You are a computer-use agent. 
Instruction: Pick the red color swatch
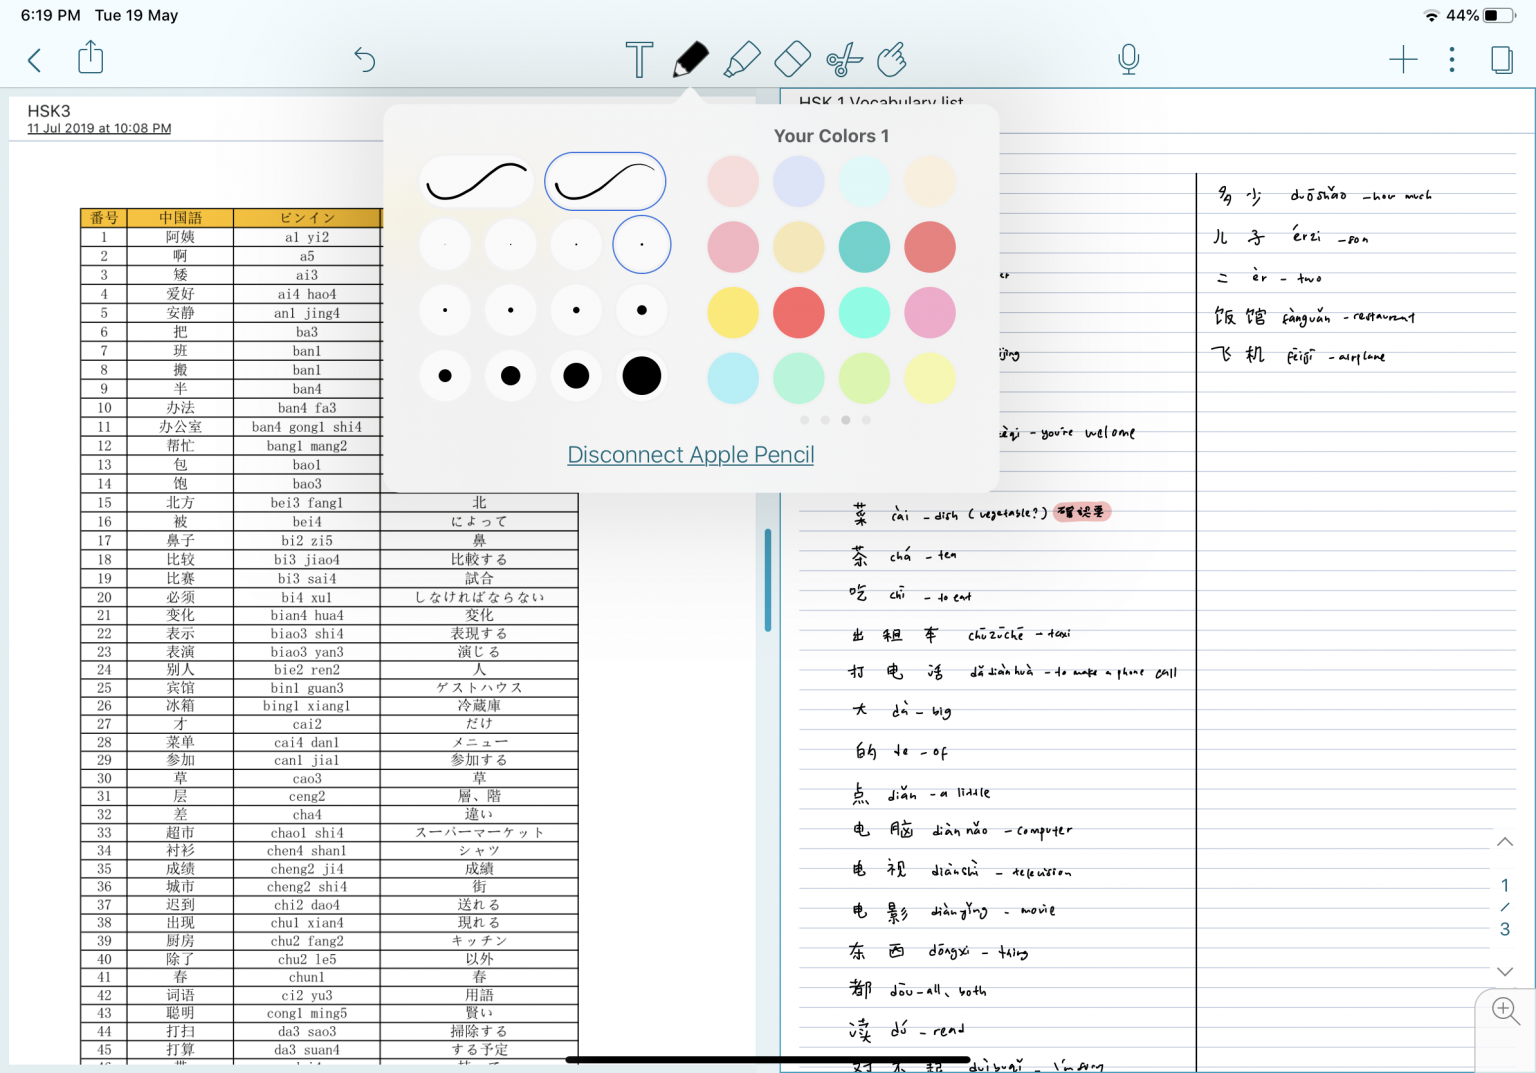[x=798, y=312]
